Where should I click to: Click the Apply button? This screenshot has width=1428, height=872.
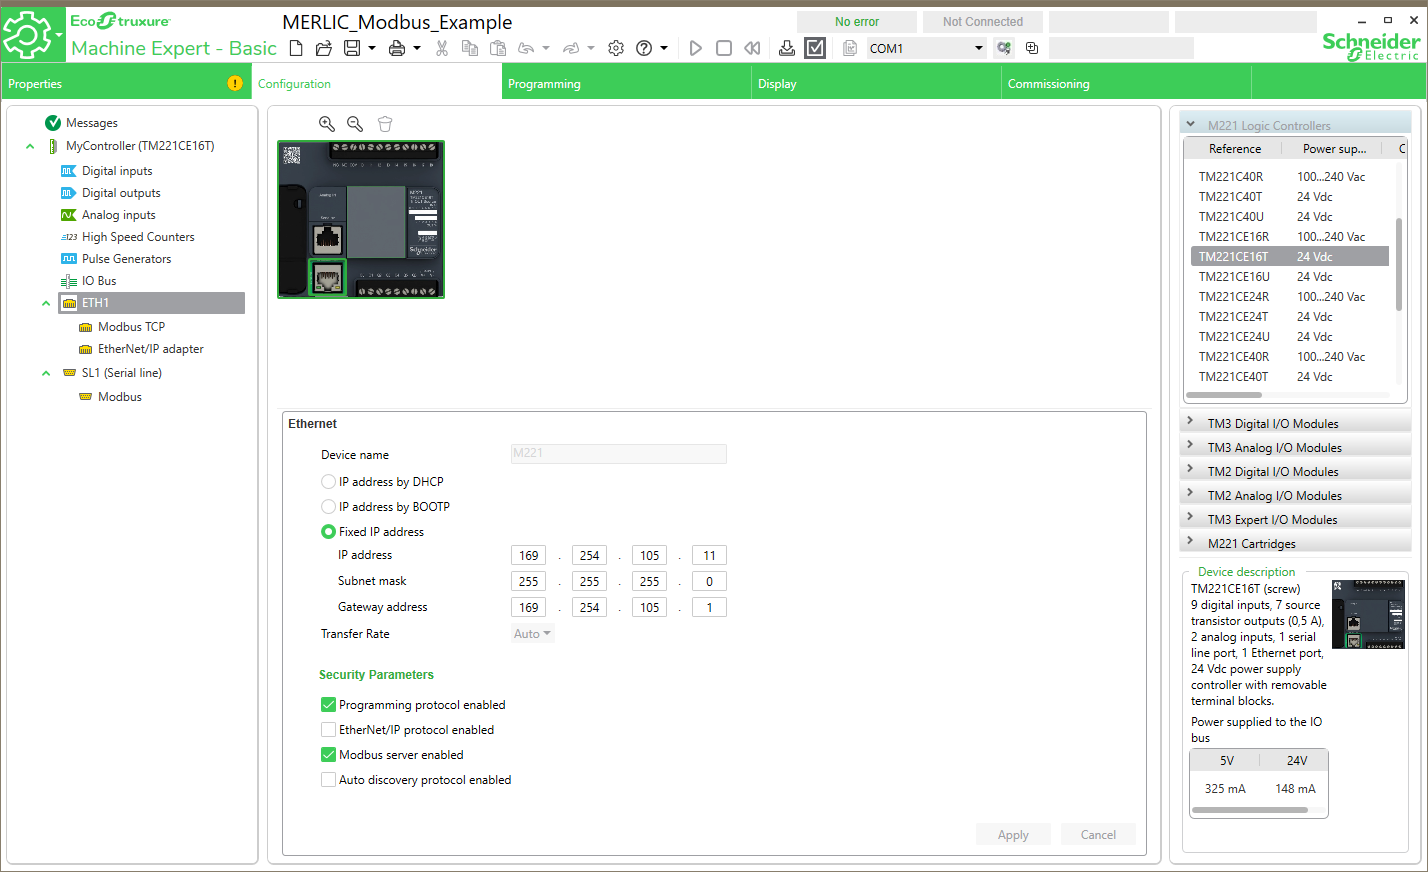coord(1013,835)
